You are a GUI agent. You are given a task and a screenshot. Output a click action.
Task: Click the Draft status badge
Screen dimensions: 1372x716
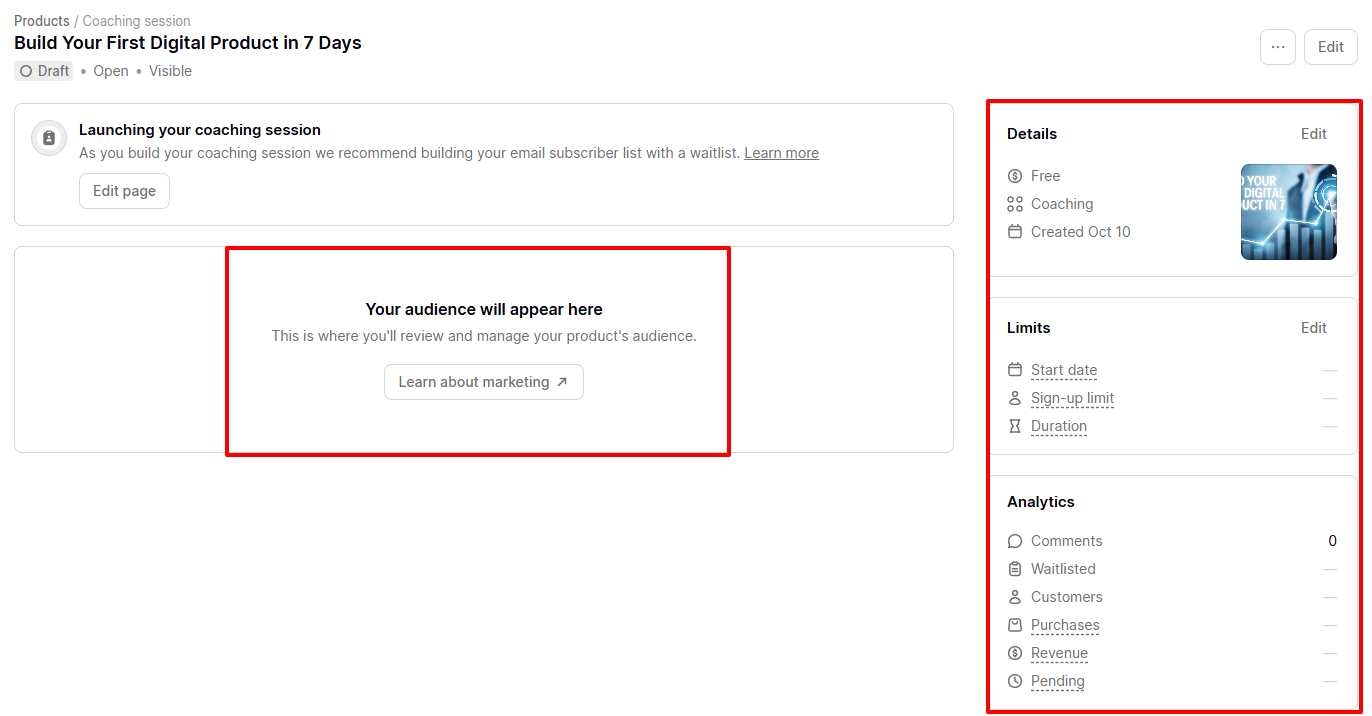44,71
